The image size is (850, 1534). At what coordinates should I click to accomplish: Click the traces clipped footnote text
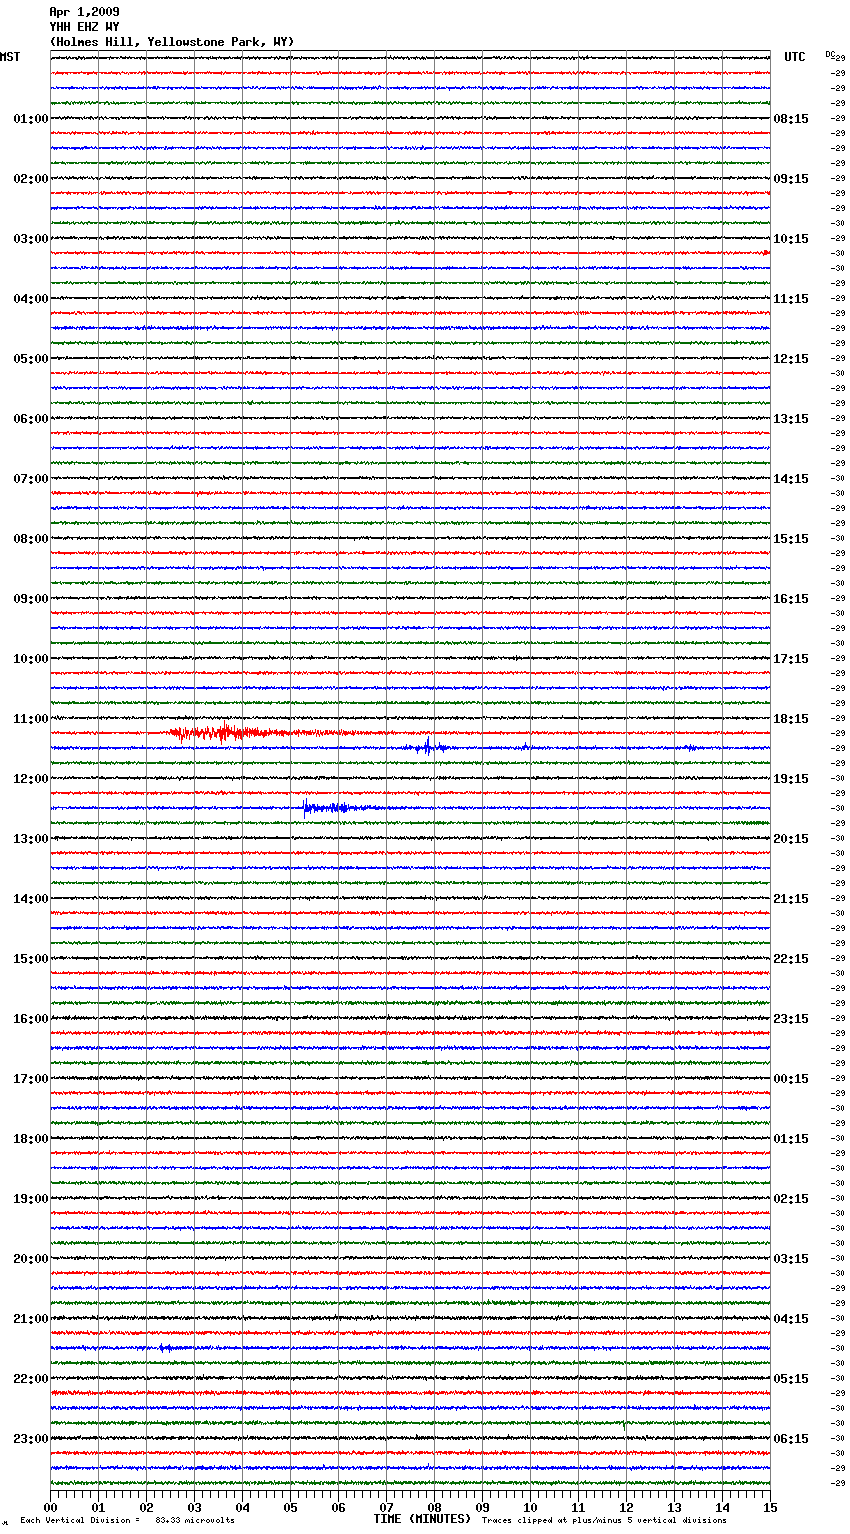604,1520
